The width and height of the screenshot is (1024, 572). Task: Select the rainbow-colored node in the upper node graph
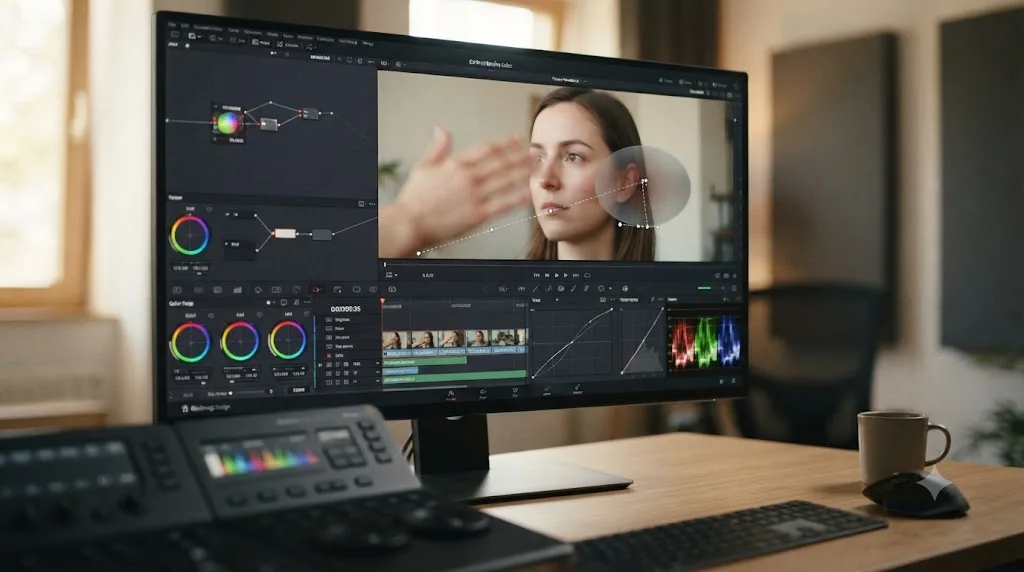[229, 122]
